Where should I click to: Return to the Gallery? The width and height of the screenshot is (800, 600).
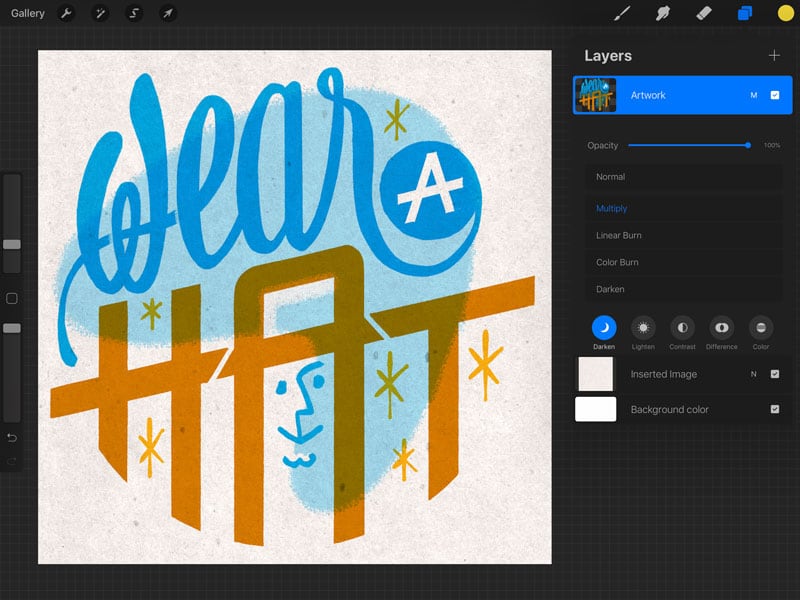[27, 13]
